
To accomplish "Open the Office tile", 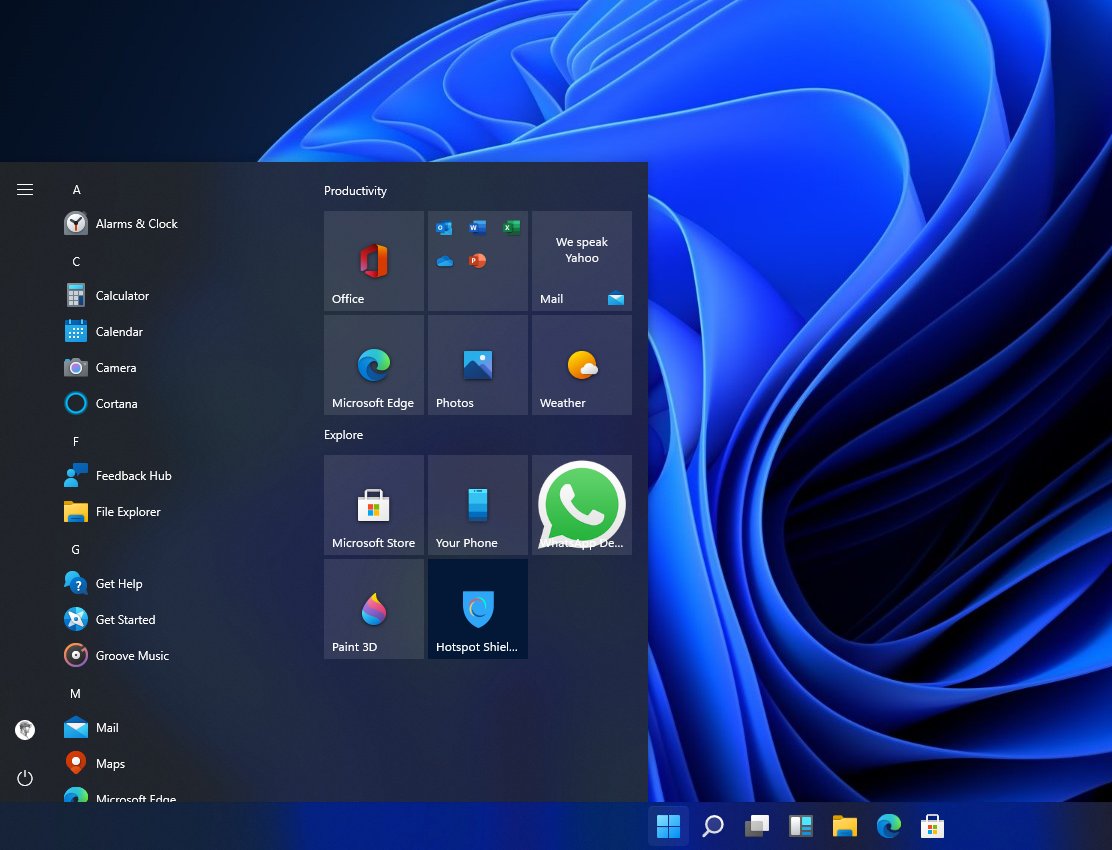I will coord(374,261).
